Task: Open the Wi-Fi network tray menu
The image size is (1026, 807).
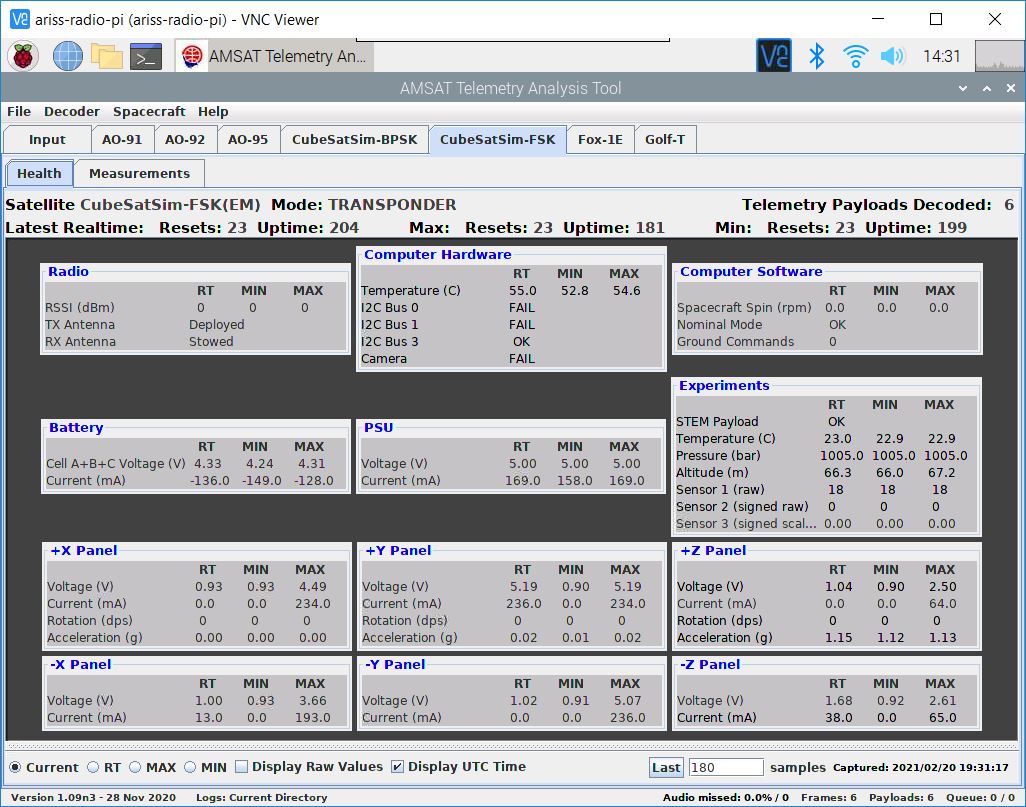Action: click(855, 56)
